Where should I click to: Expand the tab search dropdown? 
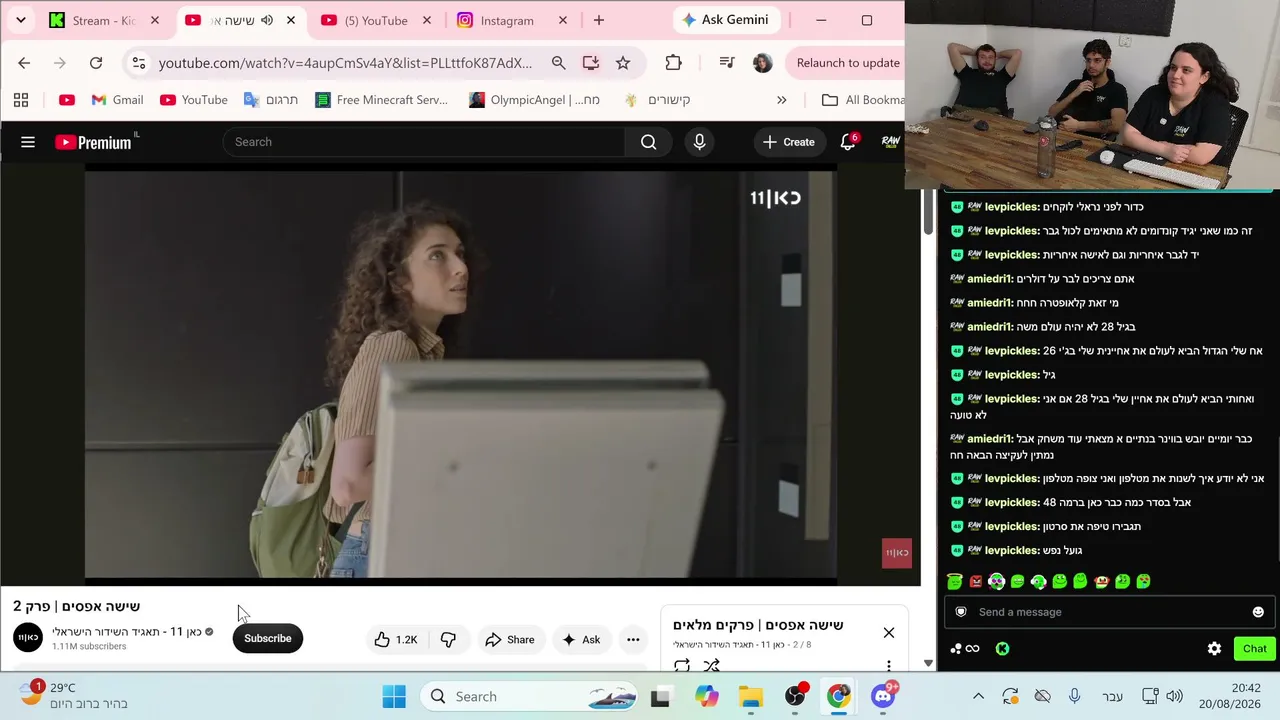tap(20, 20)
